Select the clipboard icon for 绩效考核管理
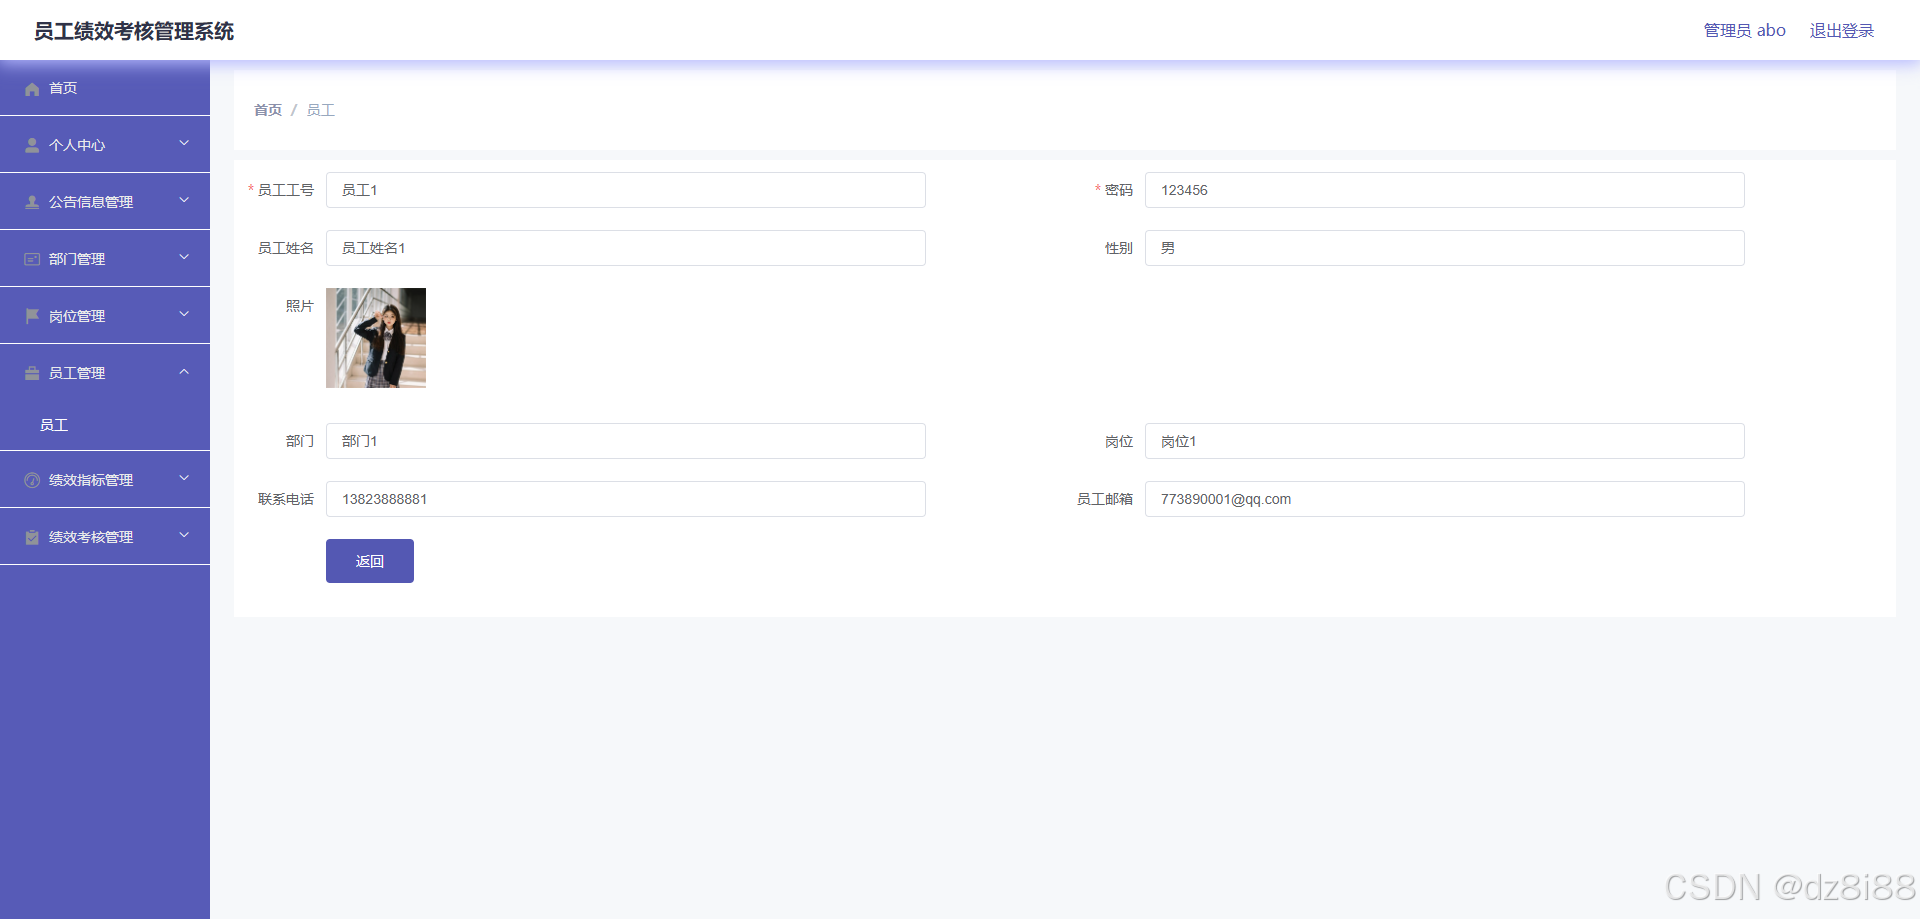Viewport: 1920px width, 919px height. coord(31,536)
